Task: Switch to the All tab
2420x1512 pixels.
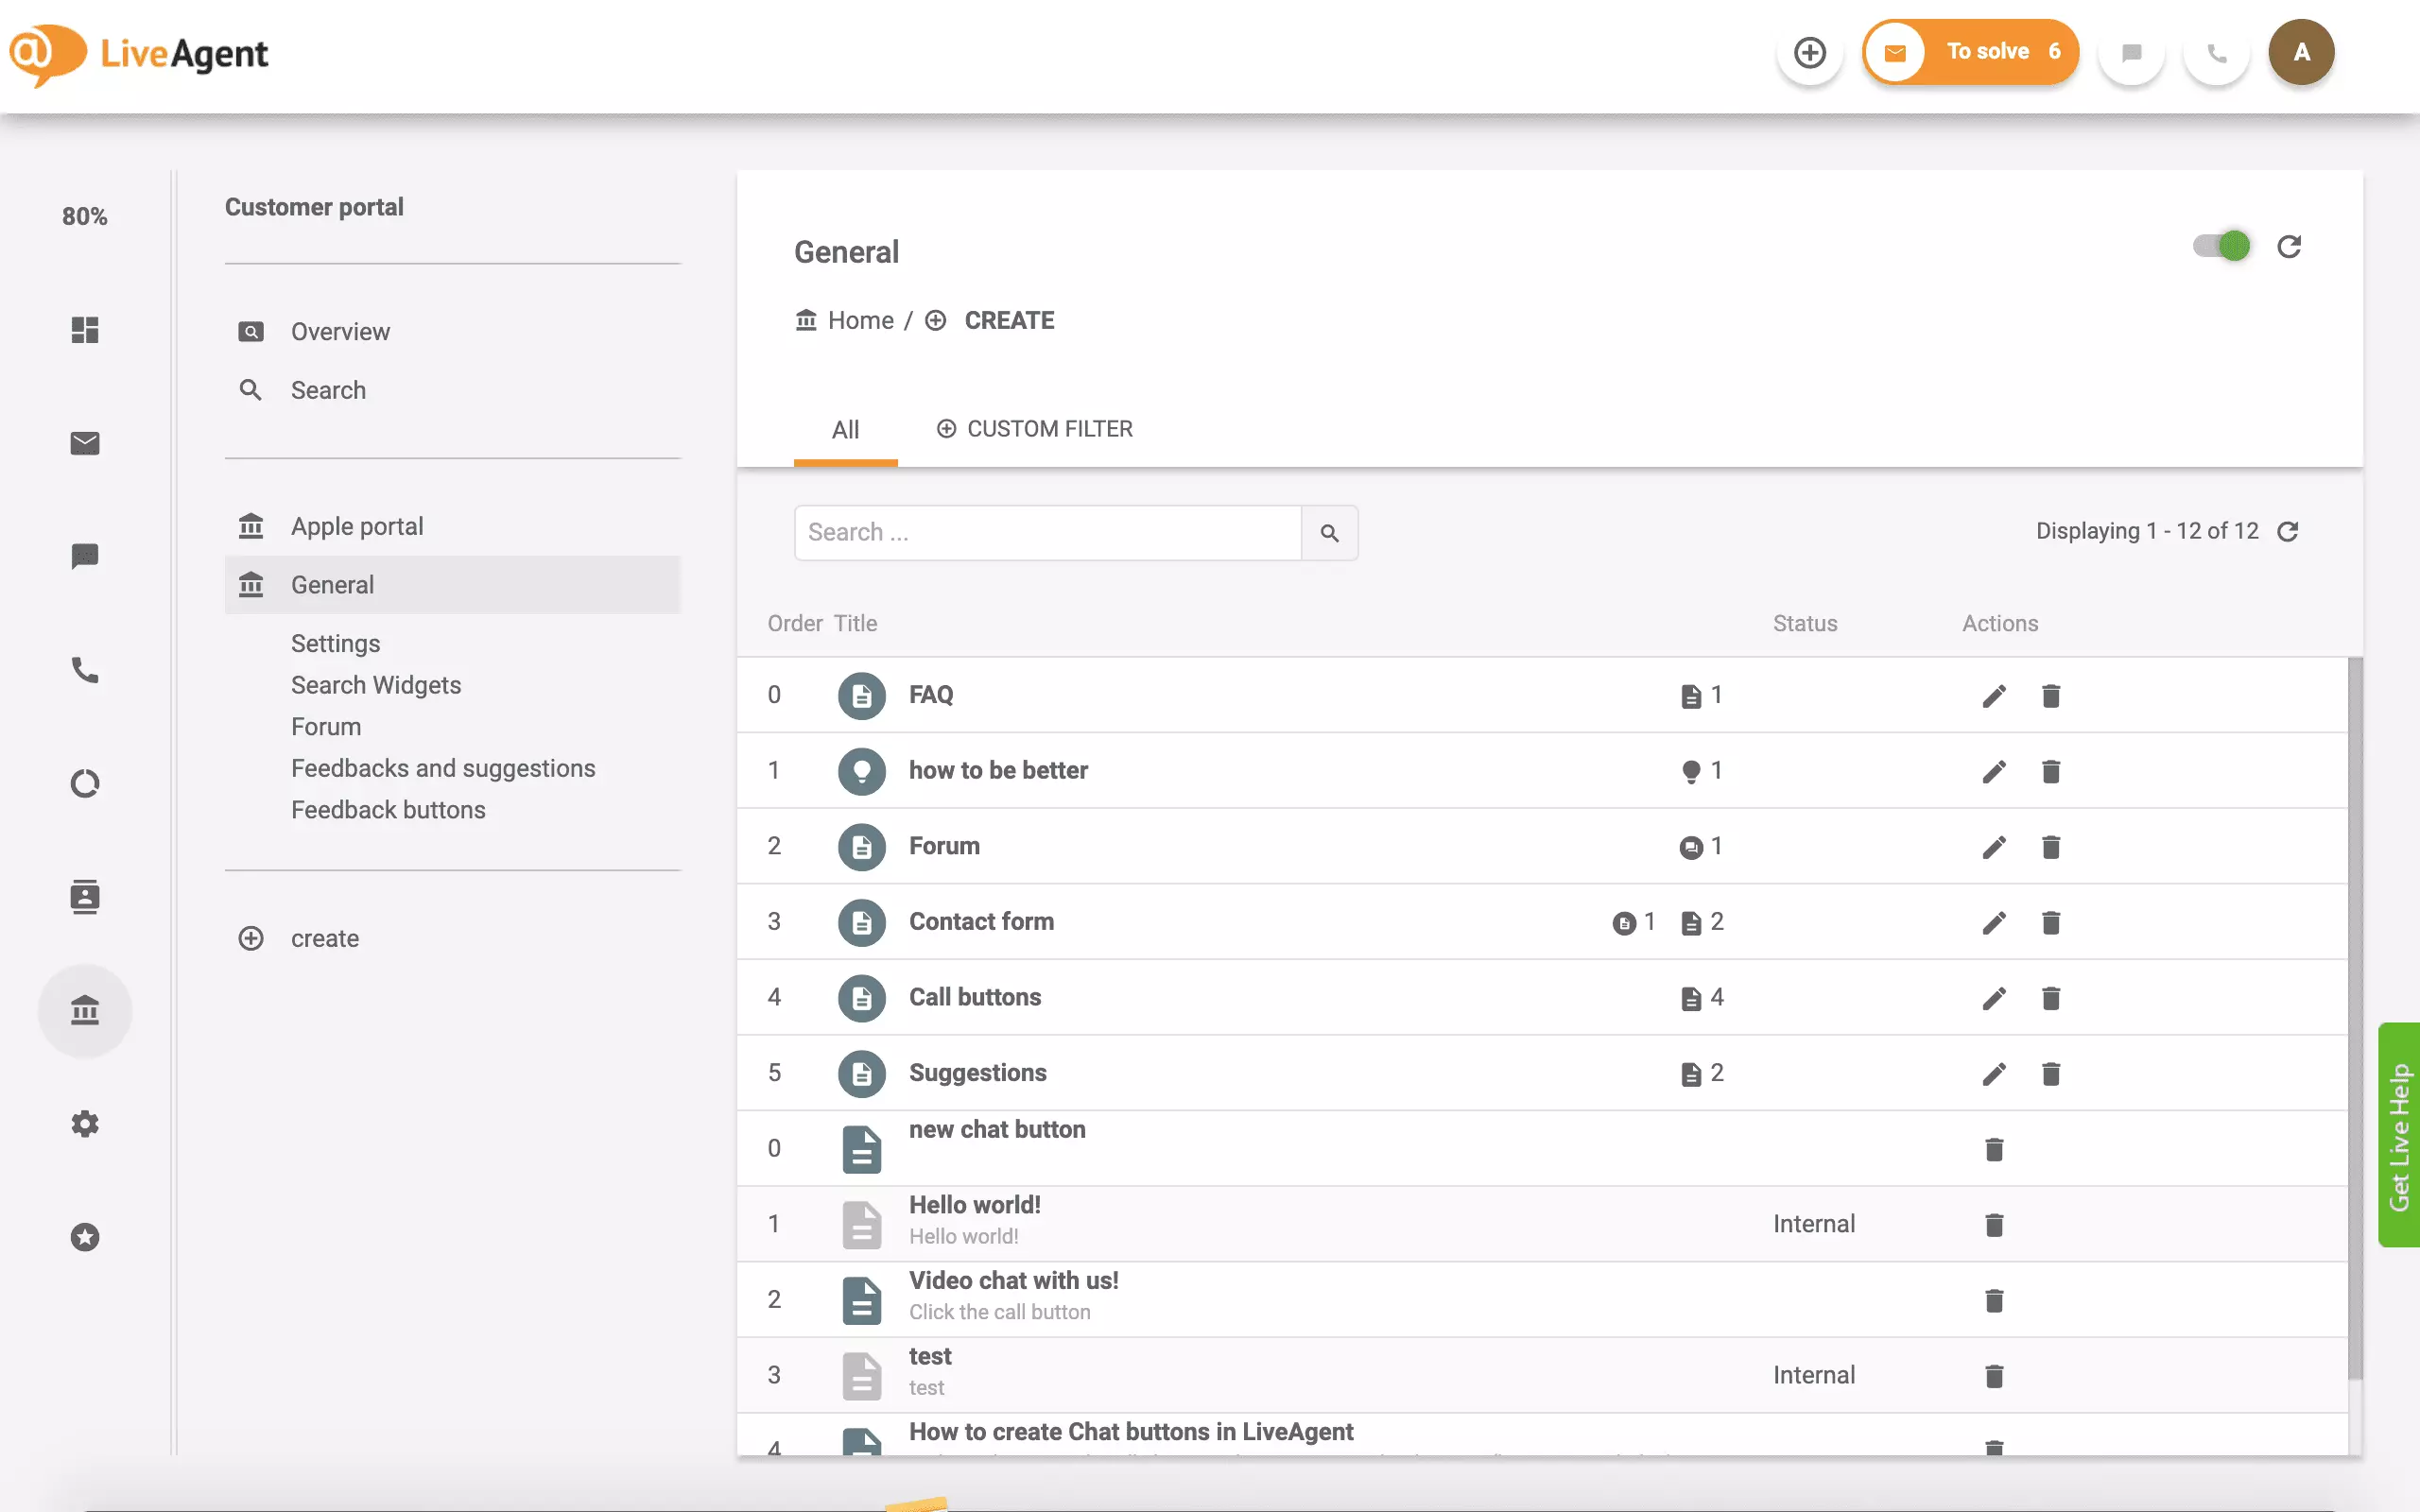Action: pos(845,429)
